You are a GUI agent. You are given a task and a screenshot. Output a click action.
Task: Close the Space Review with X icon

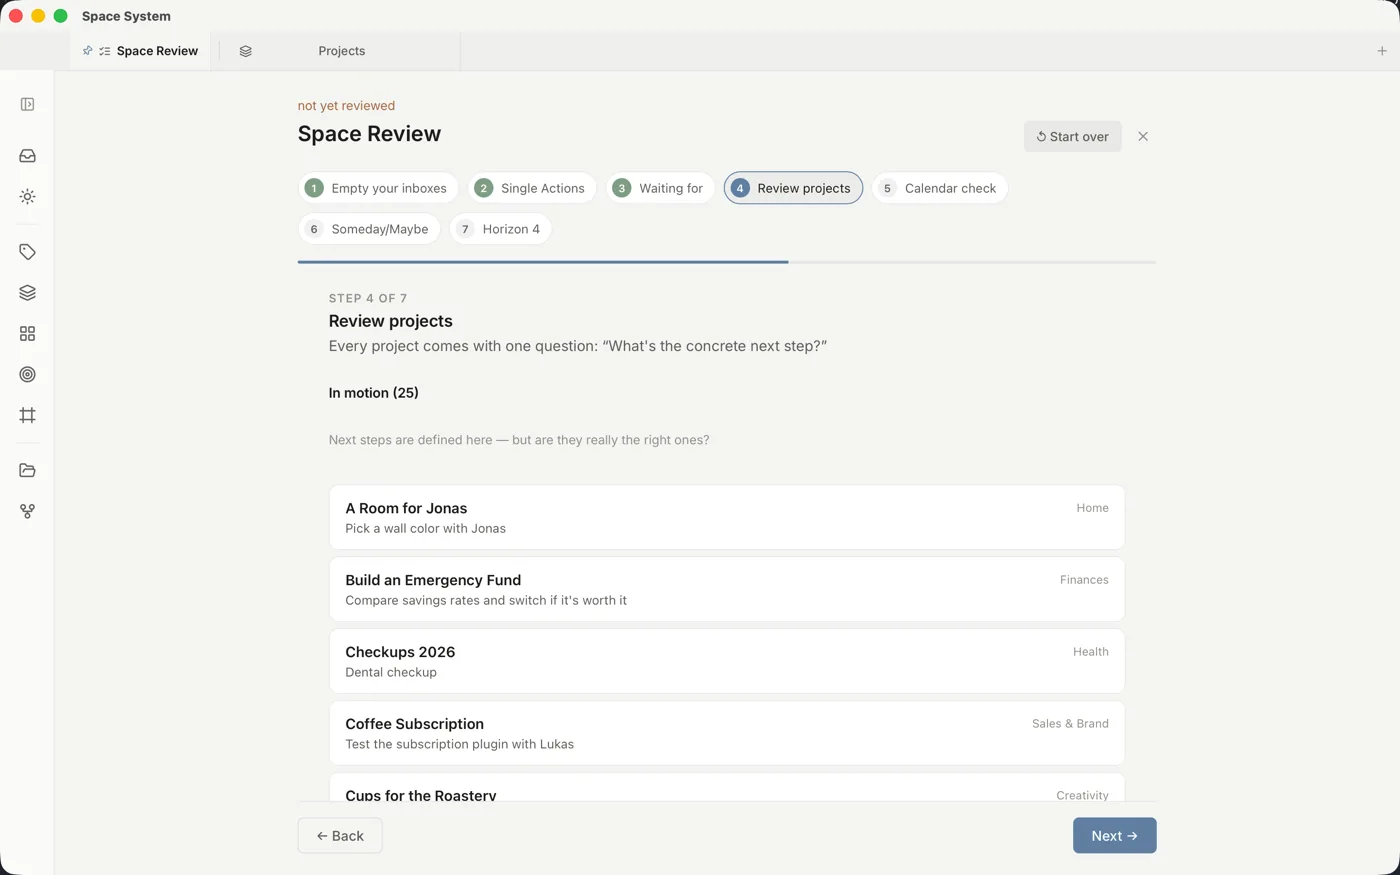tap(1143, 136)
